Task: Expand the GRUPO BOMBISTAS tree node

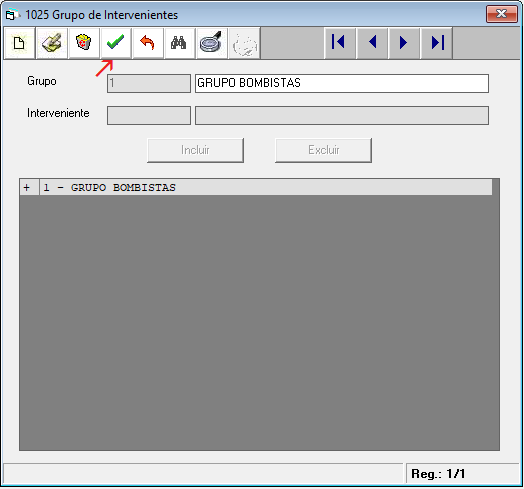Action: pyautogui.click(x=27, y=188)
